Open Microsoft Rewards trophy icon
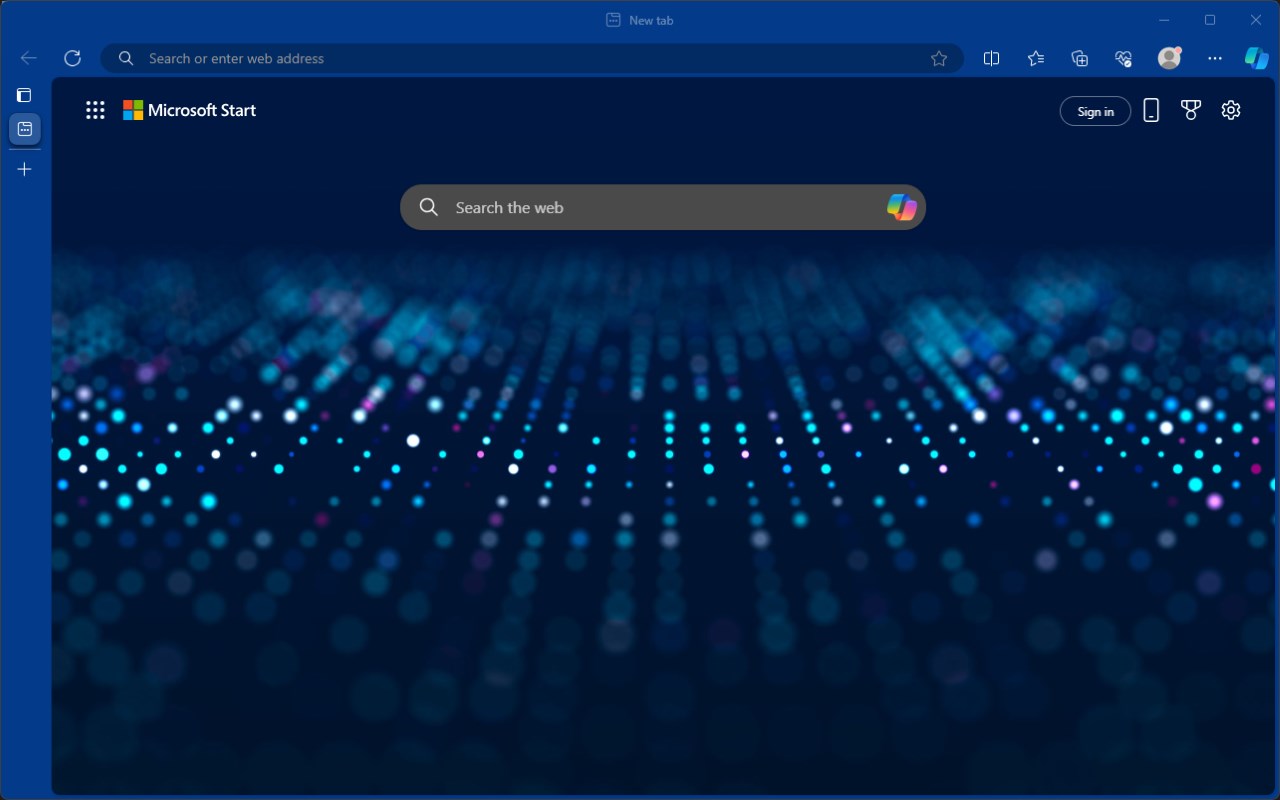The height and width of the screenshot is (800, 1280). (x=1190, y=110)
